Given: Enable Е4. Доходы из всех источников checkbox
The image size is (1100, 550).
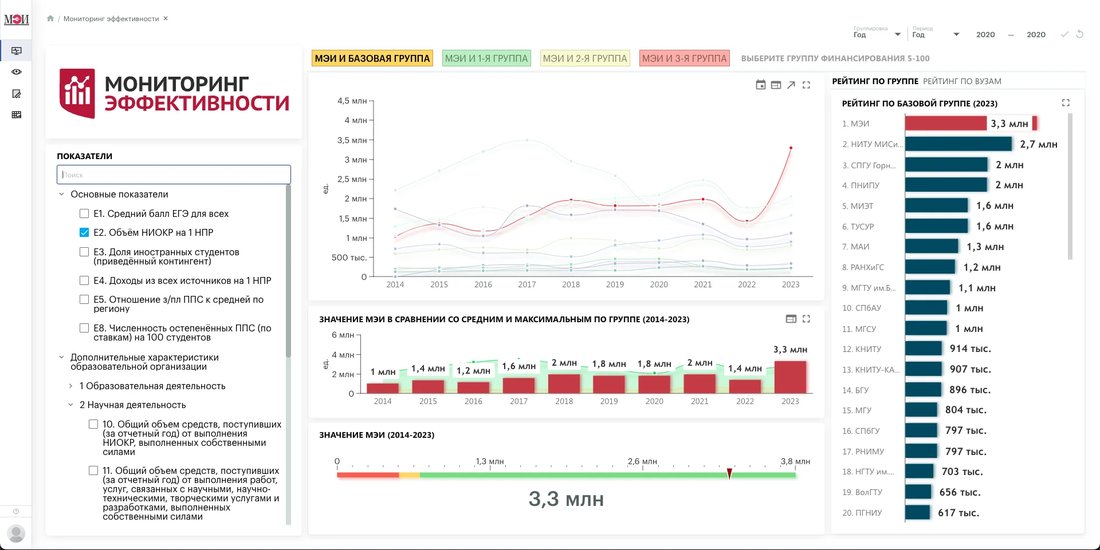Looking at the screenshot, I should click(x=84, y=281).
